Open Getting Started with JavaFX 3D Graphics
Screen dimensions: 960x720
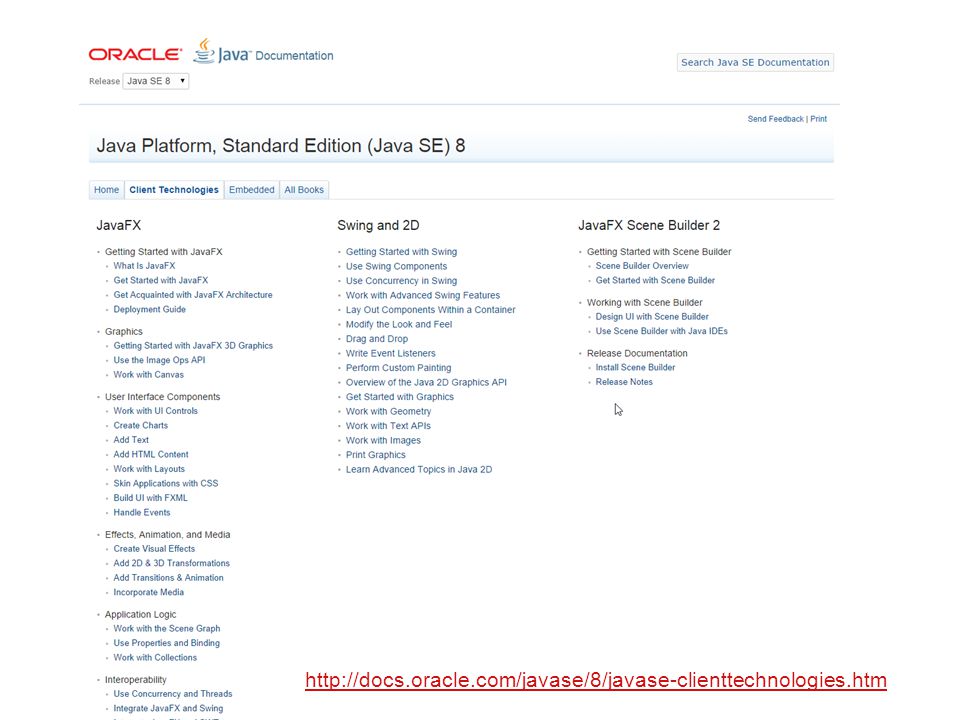193,345
